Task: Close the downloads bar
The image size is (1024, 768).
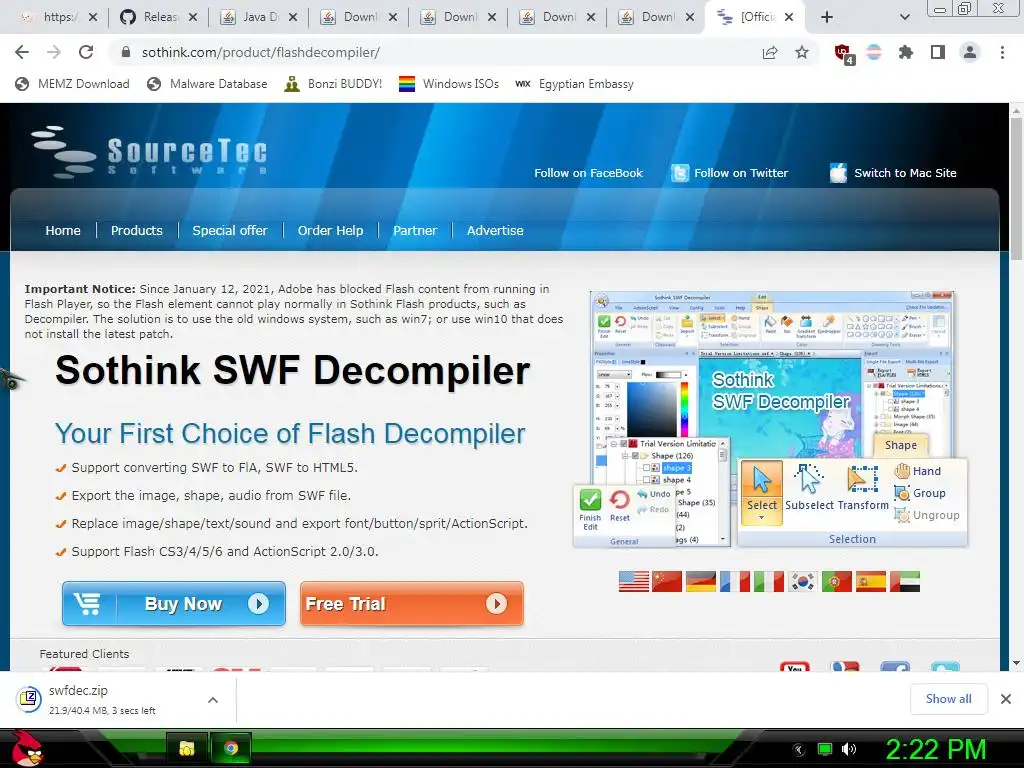Action: [x=1006, y=699]
